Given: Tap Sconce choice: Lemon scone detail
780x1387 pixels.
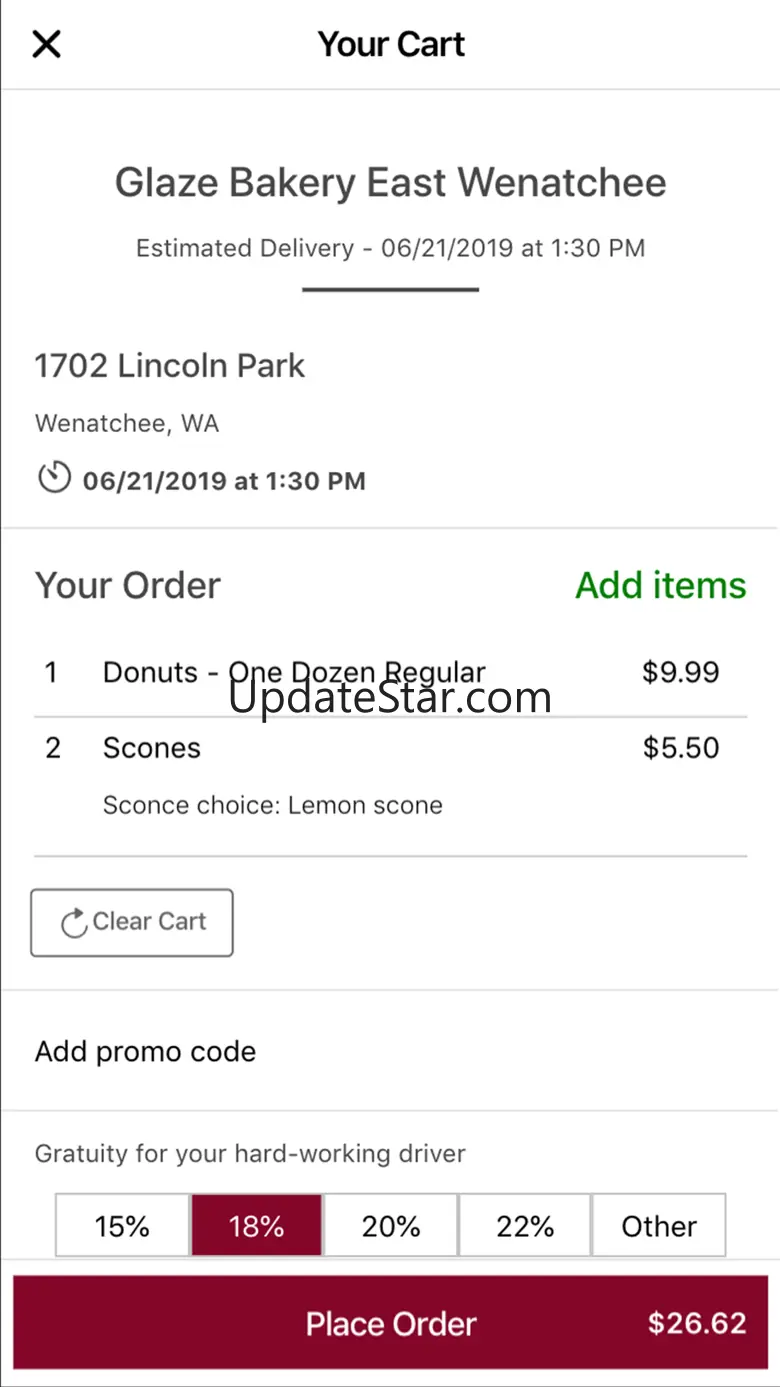Looking at the screenshot, I should tap(272, 805).
